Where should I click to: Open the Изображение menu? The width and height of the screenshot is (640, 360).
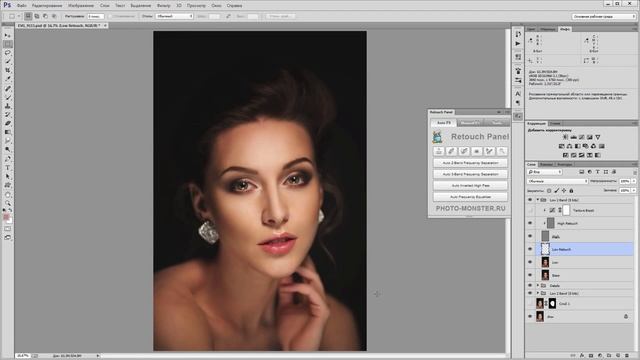(x=81, y=6)
